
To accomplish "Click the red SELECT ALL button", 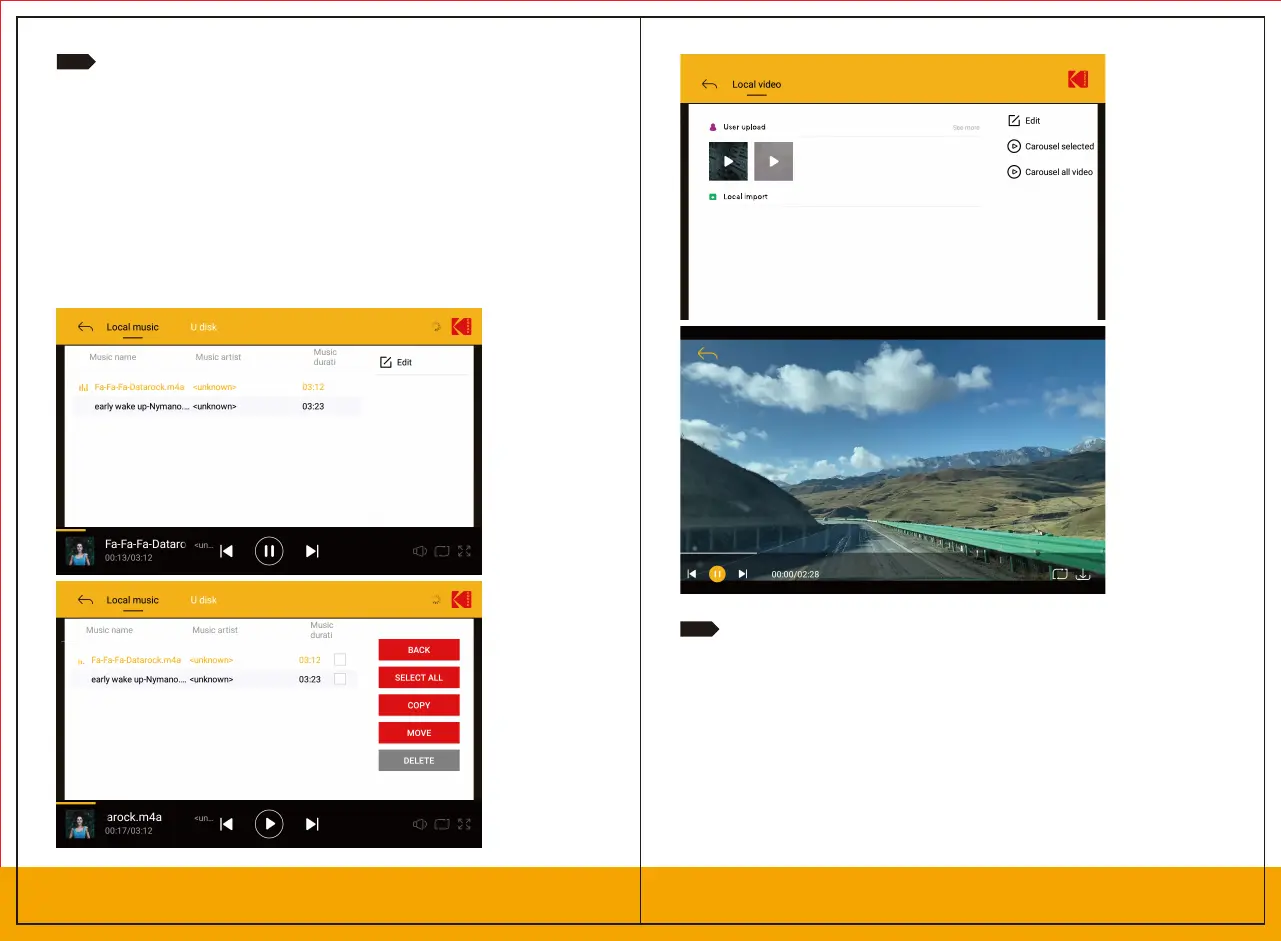I will (x=419, y=678).
